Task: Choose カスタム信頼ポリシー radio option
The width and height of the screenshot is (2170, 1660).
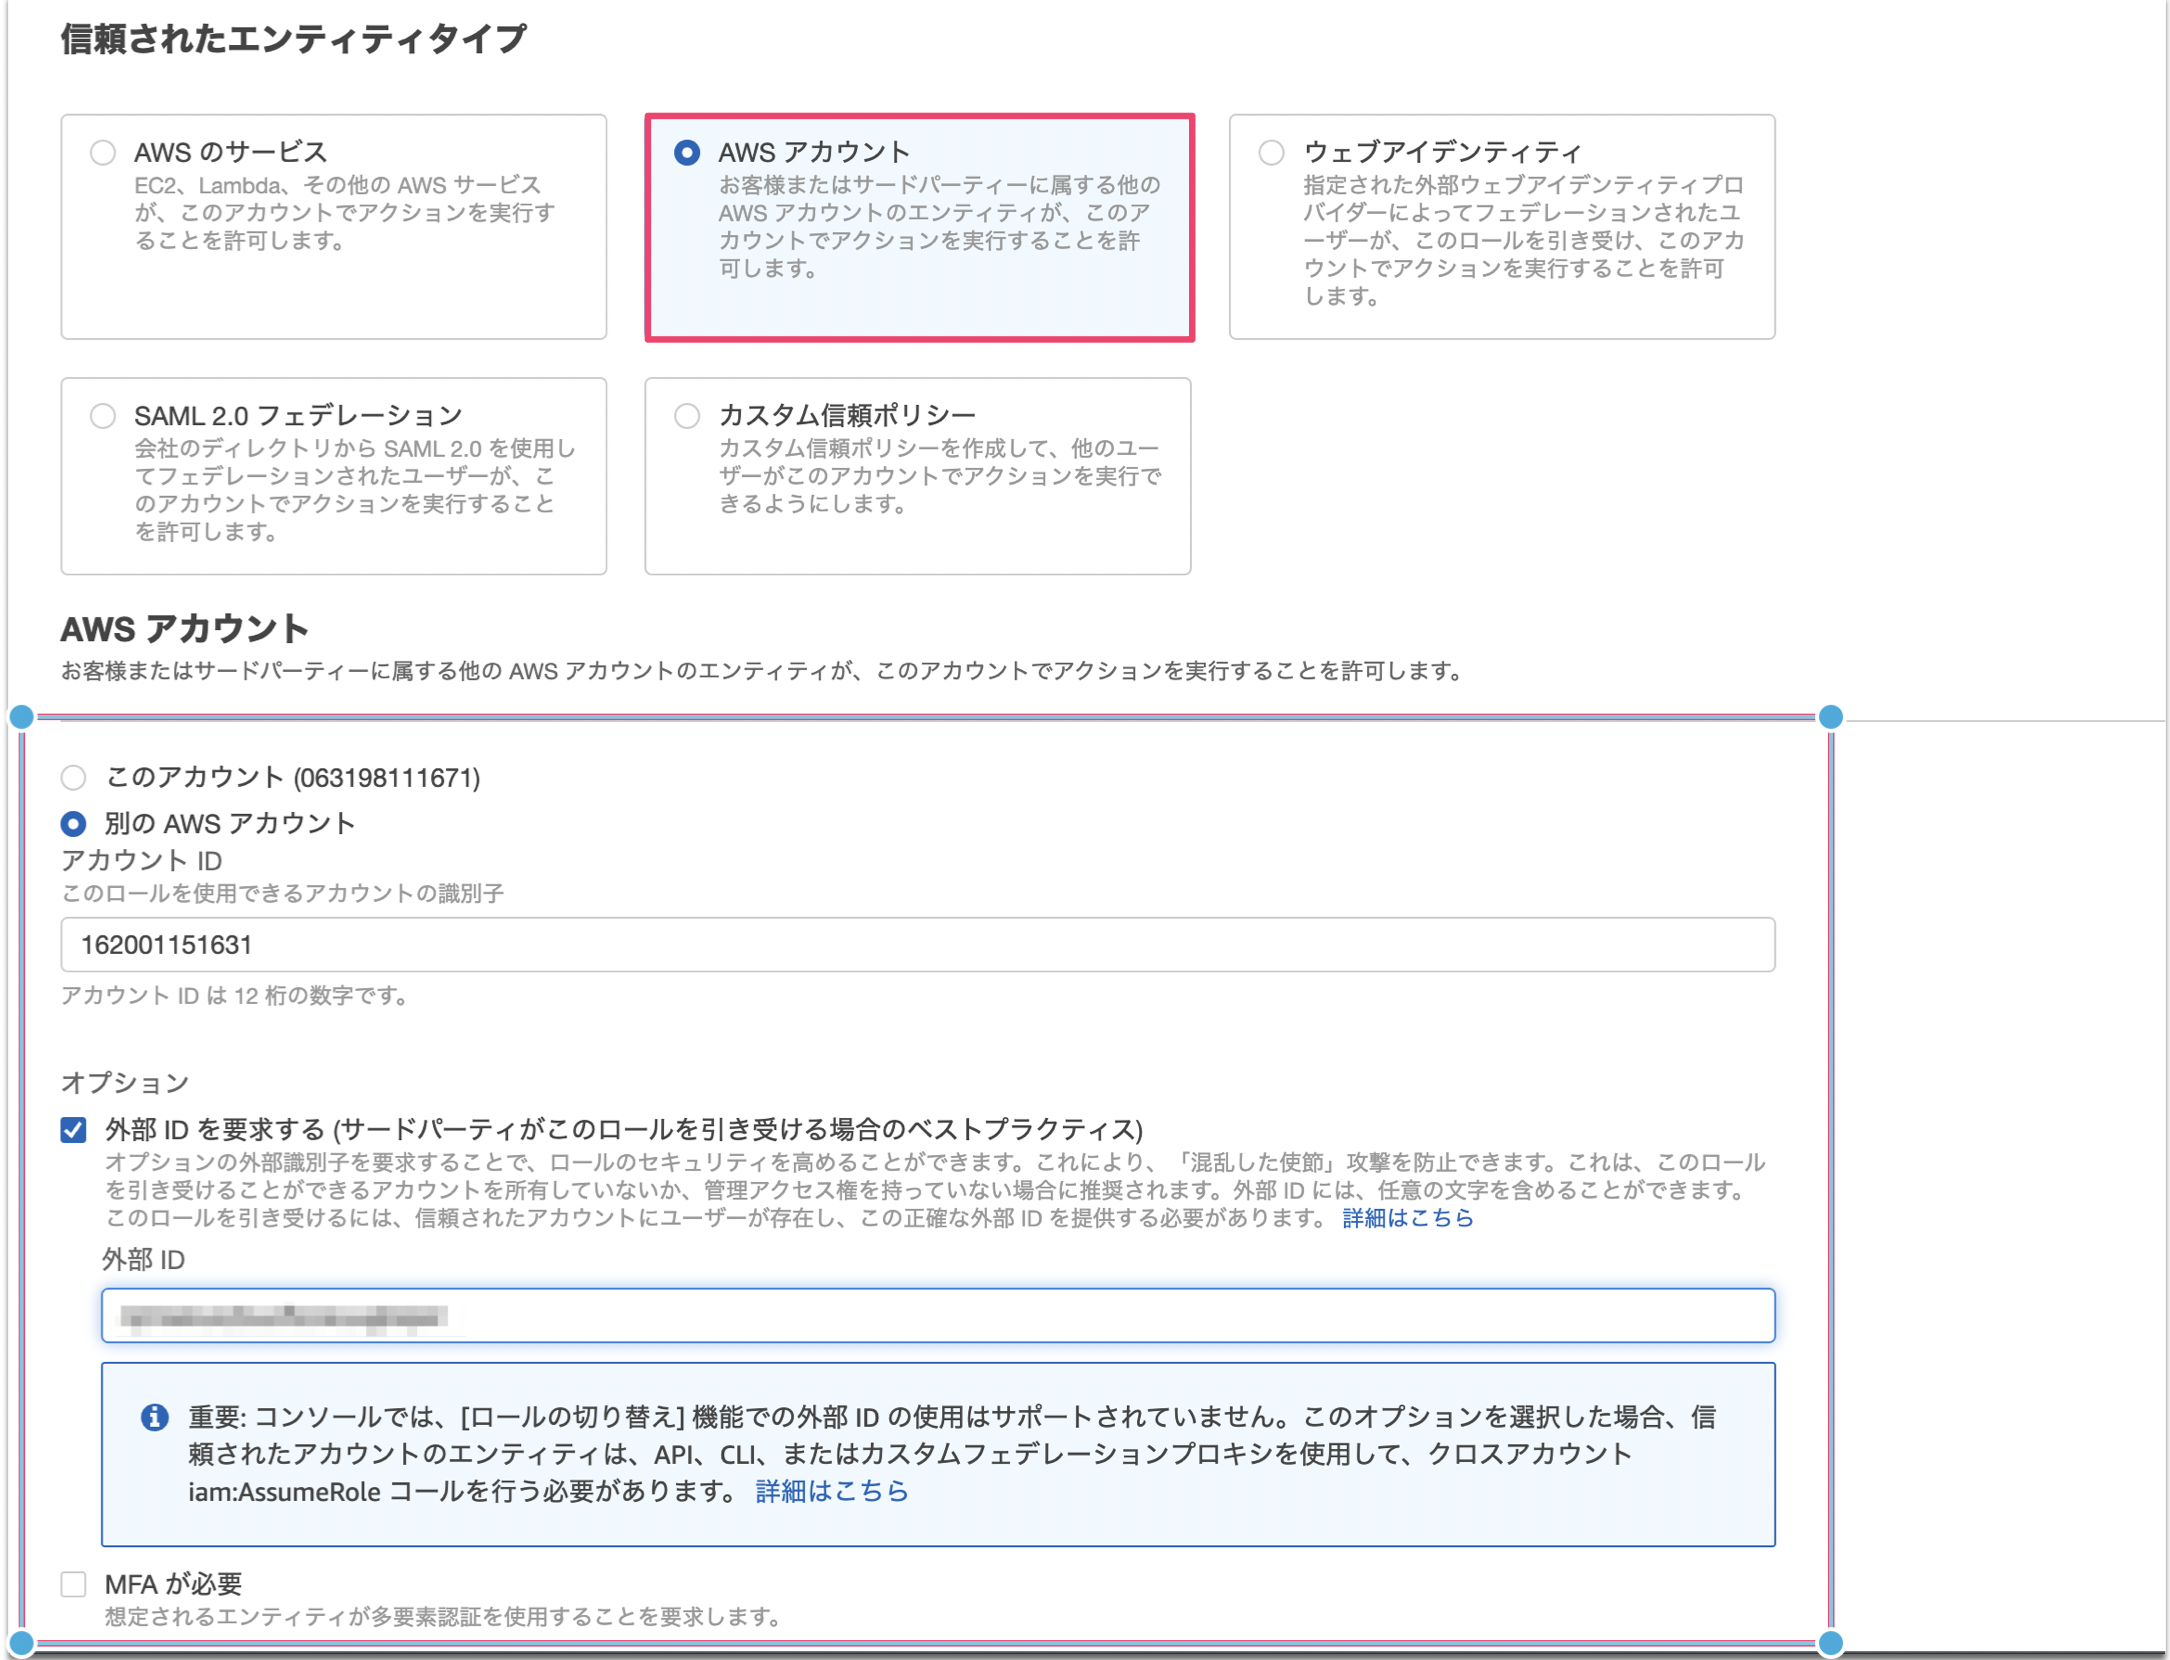Action: [x=687, y=415]
